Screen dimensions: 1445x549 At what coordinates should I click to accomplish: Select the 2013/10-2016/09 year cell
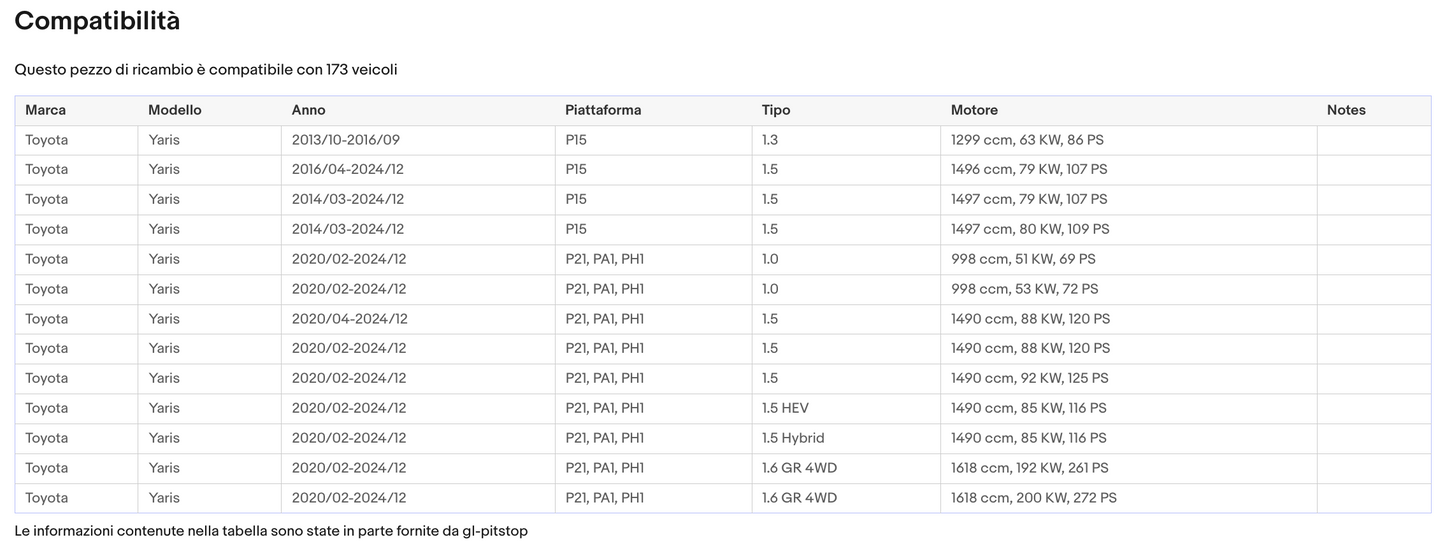point(346,140)
